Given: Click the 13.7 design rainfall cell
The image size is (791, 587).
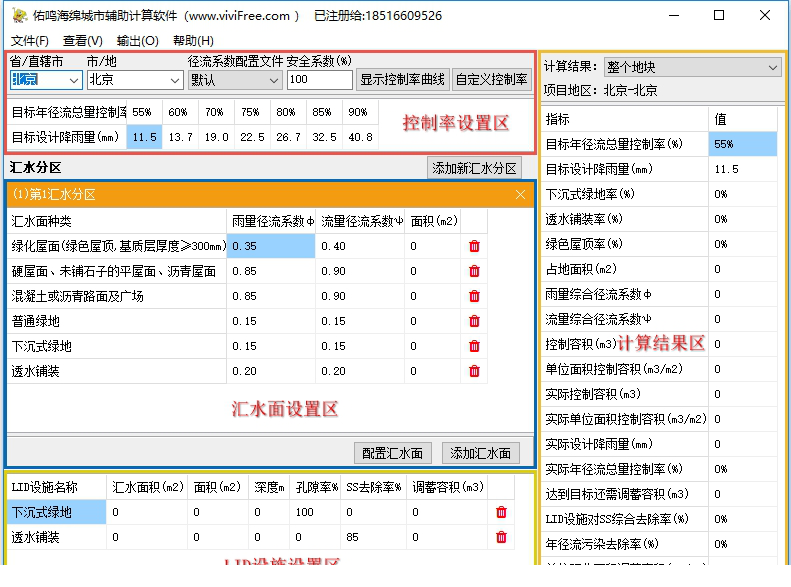Looking at the screenshot, I should point(180,137).
